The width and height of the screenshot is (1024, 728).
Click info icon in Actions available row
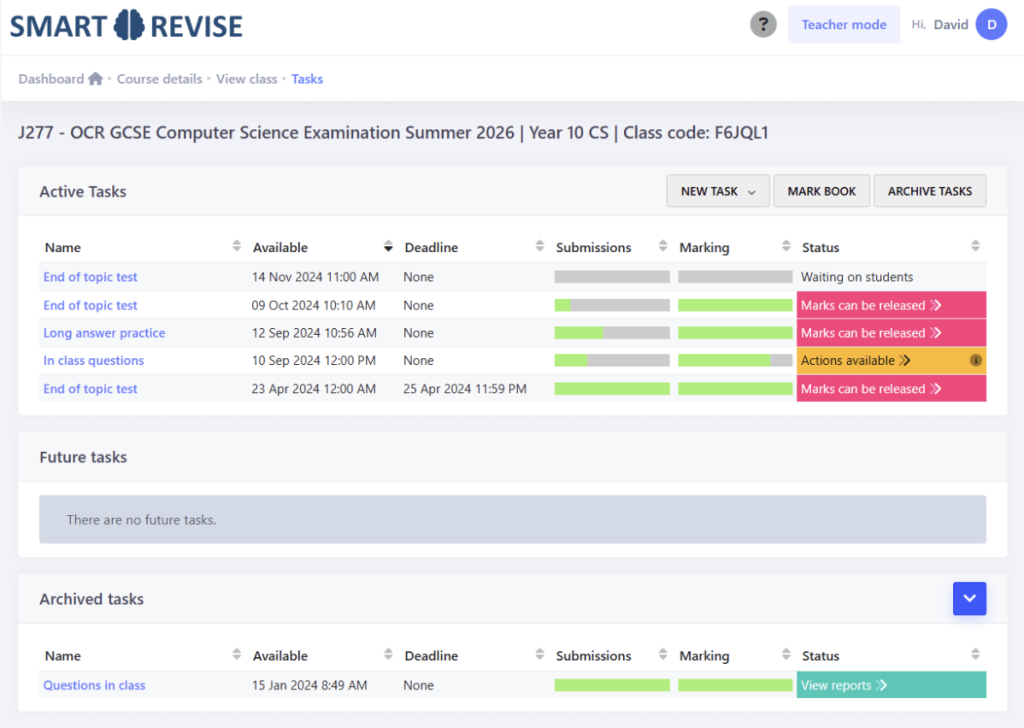pos(976,361)
